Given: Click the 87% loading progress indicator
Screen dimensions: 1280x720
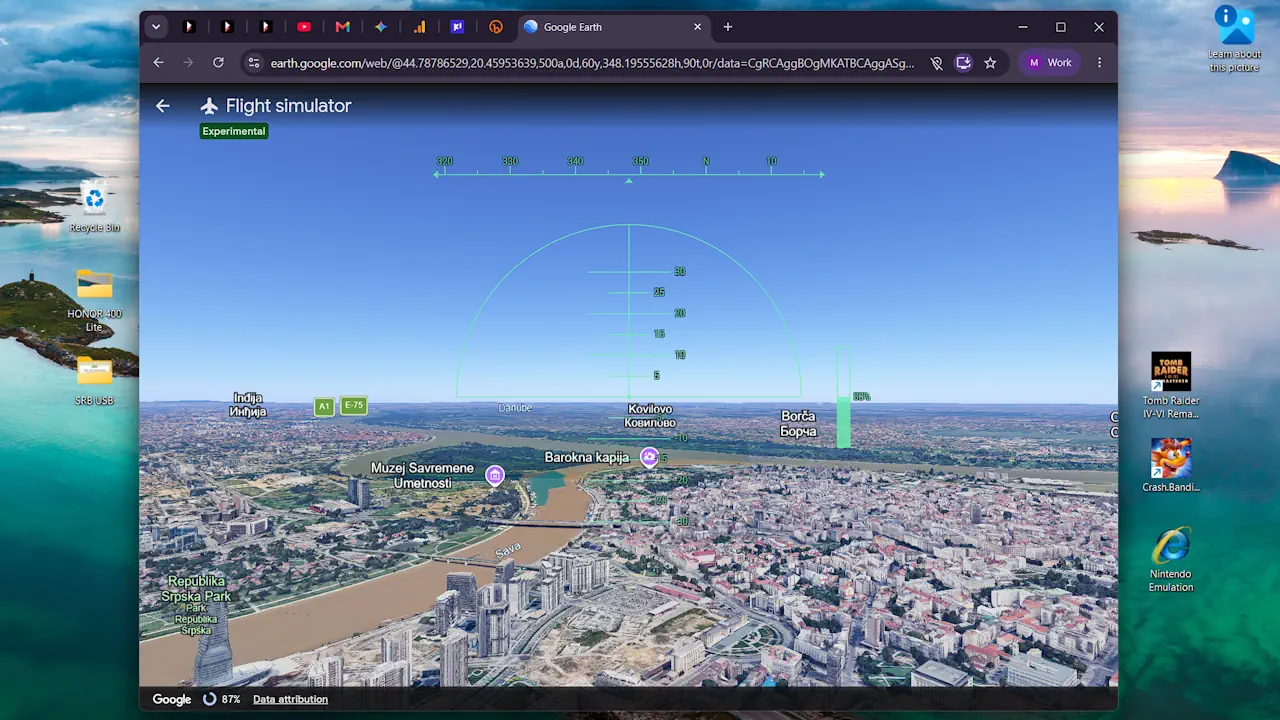Looking at the screenshot, I should pos(221,699).
